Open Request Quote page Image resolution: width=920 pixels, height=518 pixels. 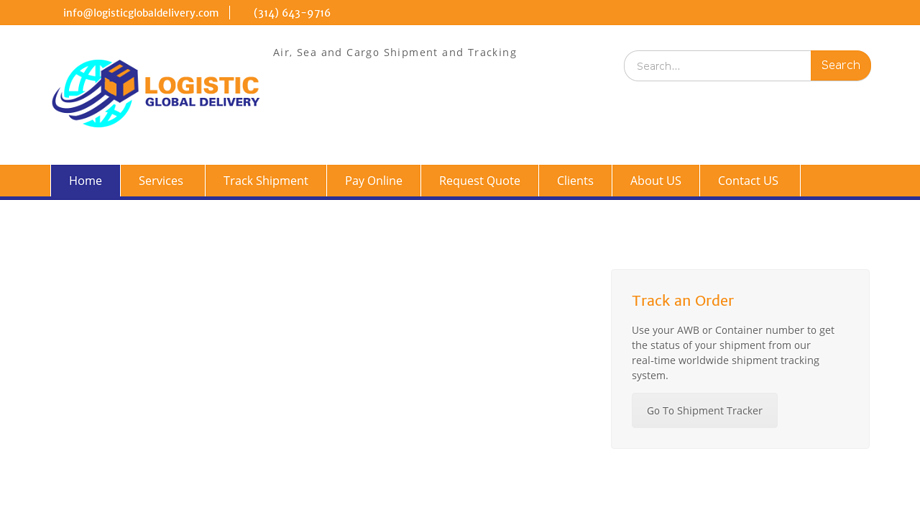(479, 181)
